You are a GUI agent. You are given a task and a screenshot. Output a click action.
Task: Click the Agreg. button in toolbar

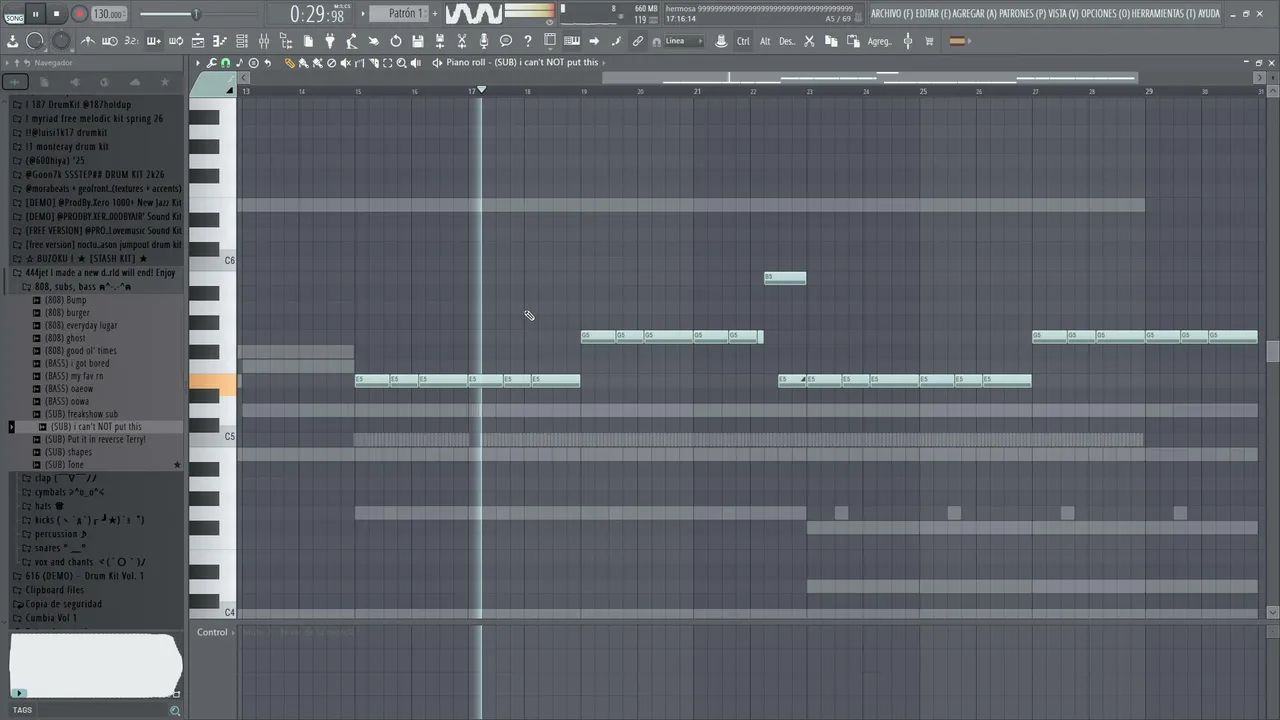[x=879, y=41]
